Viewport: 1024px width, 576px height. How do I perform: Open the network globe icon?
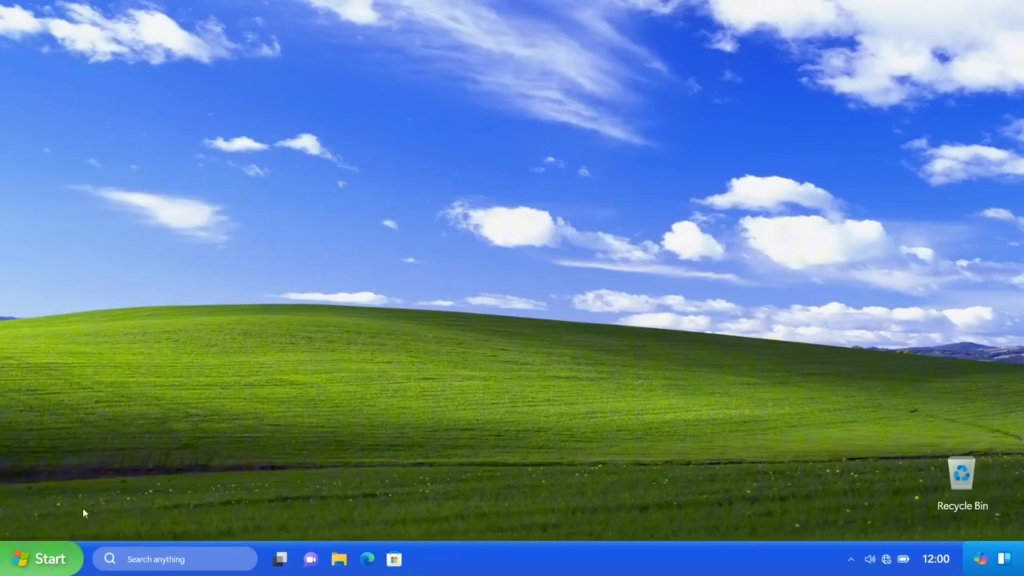(x=886, y=558)
